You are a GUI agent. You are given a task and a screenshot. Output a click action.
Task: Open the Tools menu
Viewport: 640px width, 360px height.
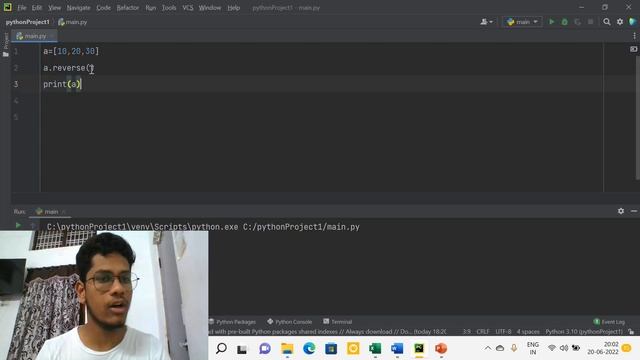[x=169, y=8]
